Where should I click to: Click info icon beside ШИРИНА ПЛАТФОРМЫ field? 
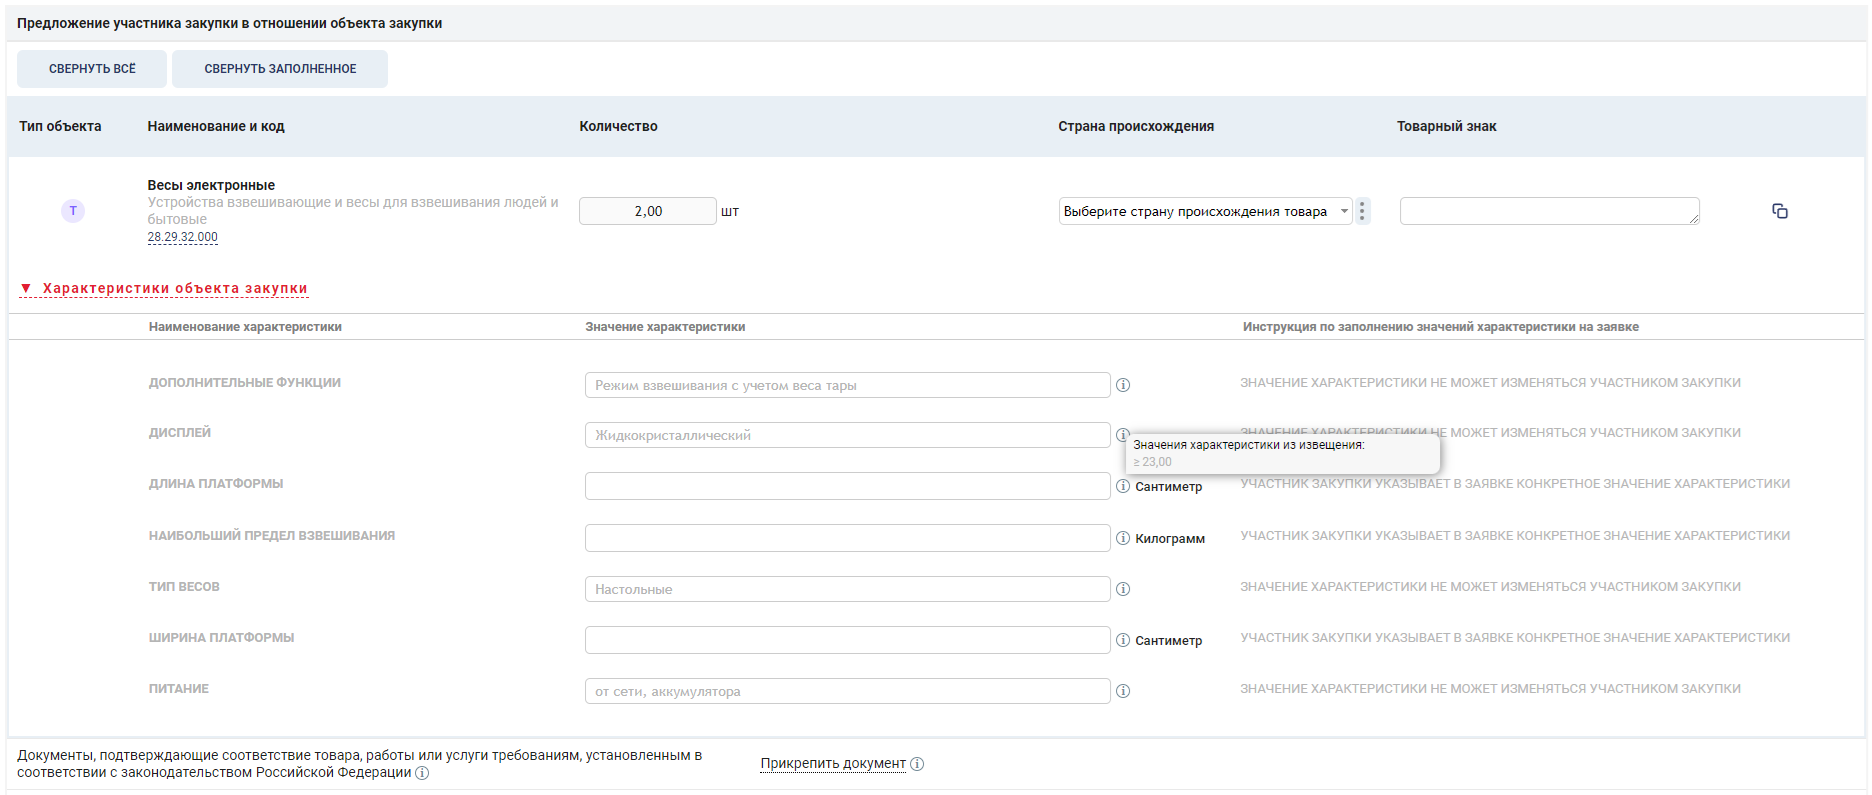(1123, 640)
